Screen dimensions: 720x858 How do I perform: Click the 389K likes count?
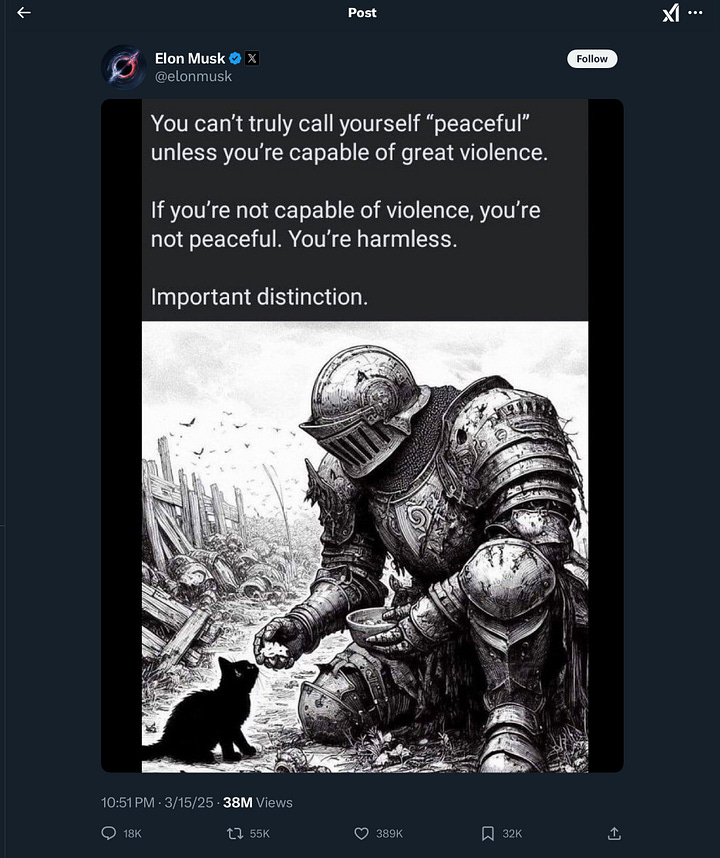pyautogui.click(x=390, y=833)
